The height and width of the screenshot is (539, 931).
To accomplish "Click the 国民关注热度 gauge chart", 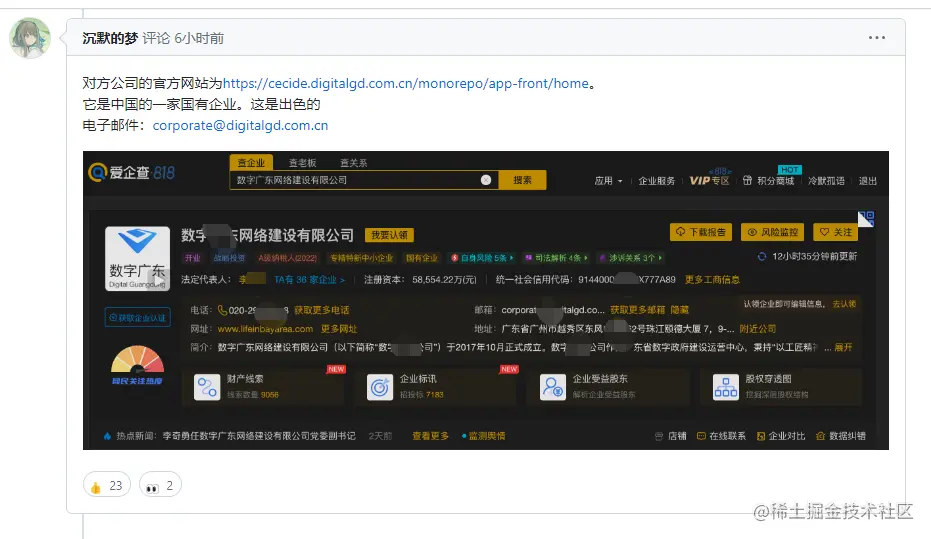I will [x=137, y=365].
